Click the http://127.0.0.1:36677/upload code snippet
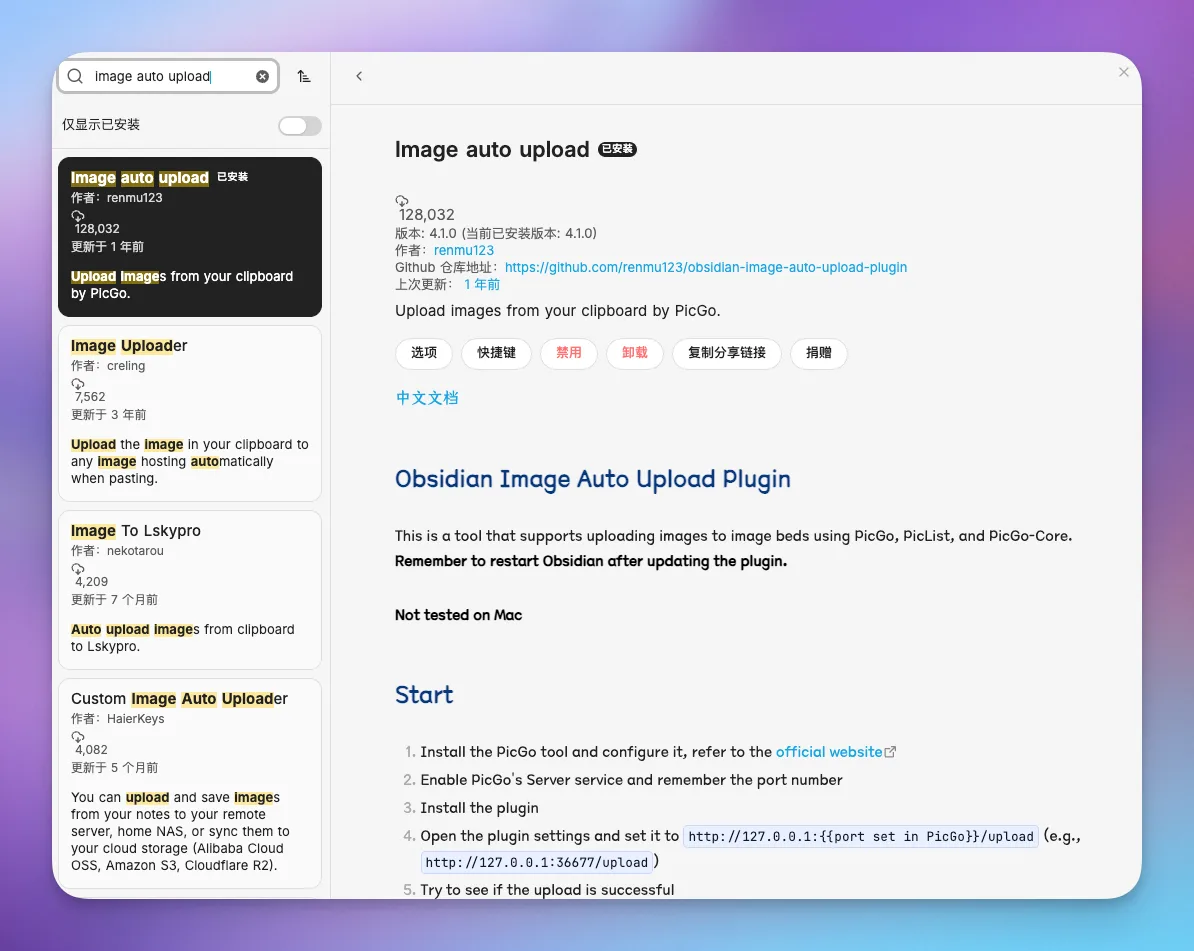 (537, 862)
